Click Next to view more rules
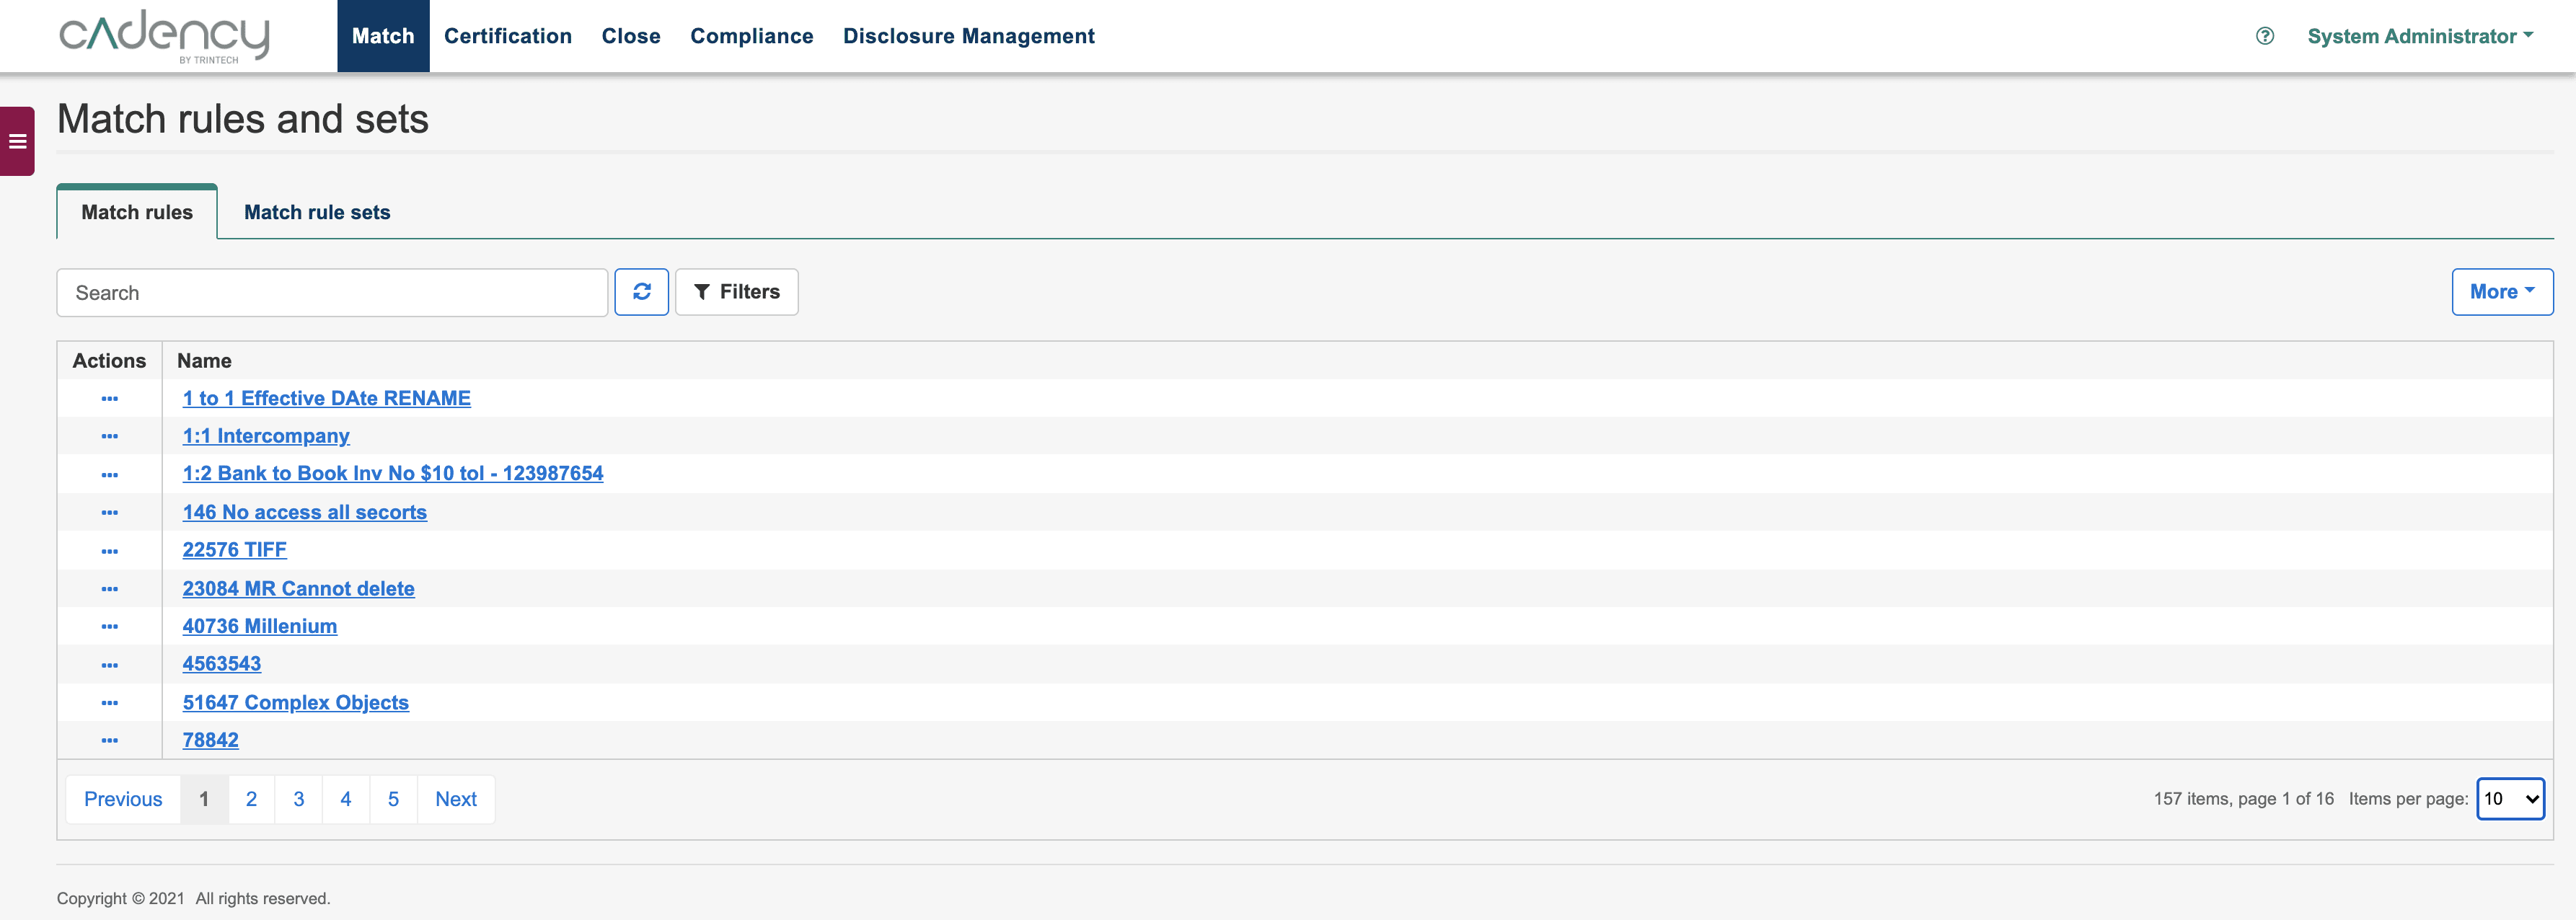 [456, 799]
